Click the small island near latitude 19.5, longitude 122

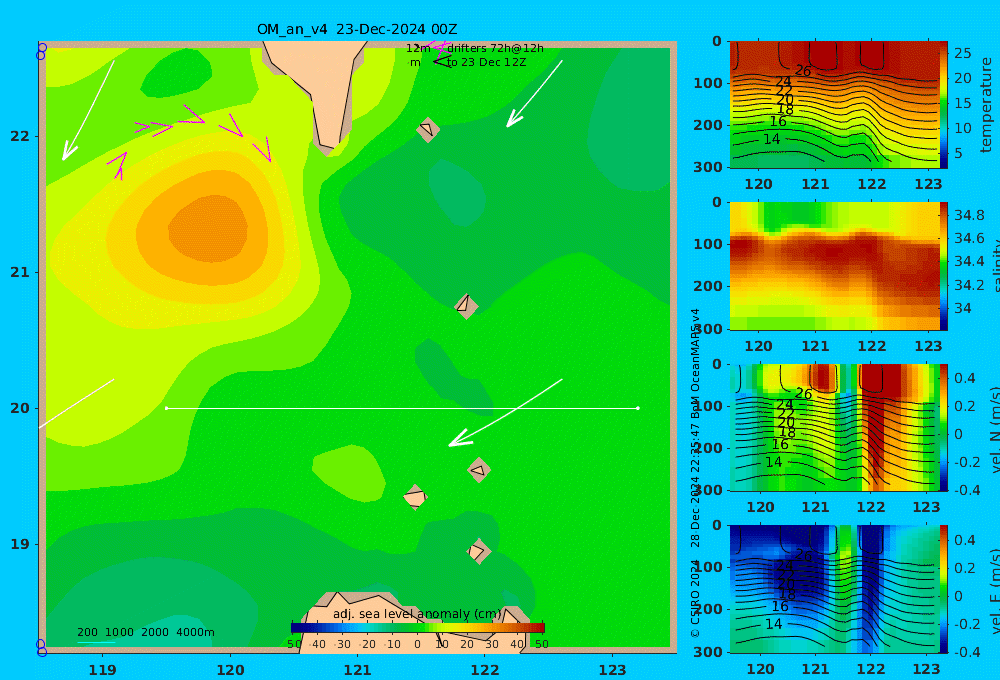pyautogui.click(x=479, y=470)
